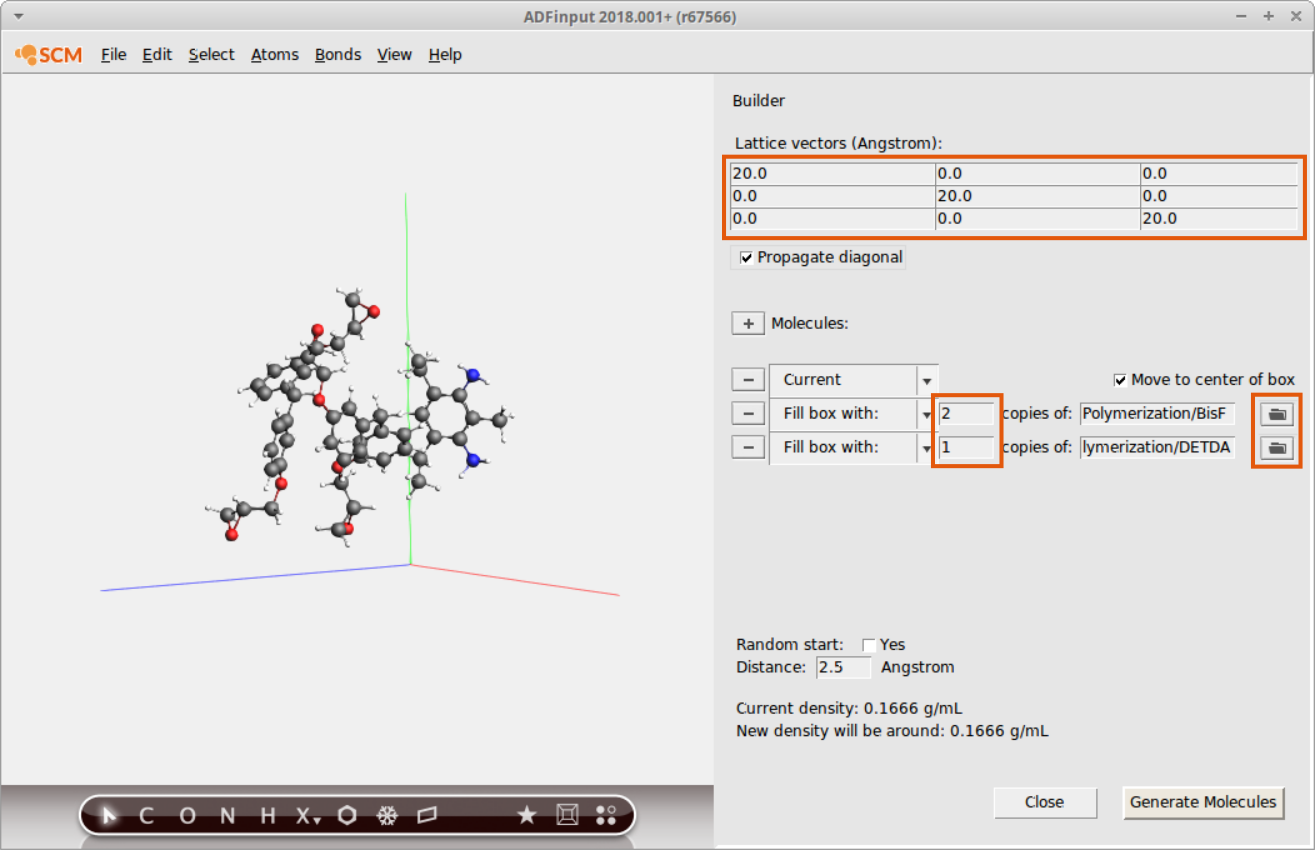Open the View menu
Screen dimensions: 1315x850
coord(394,55)
